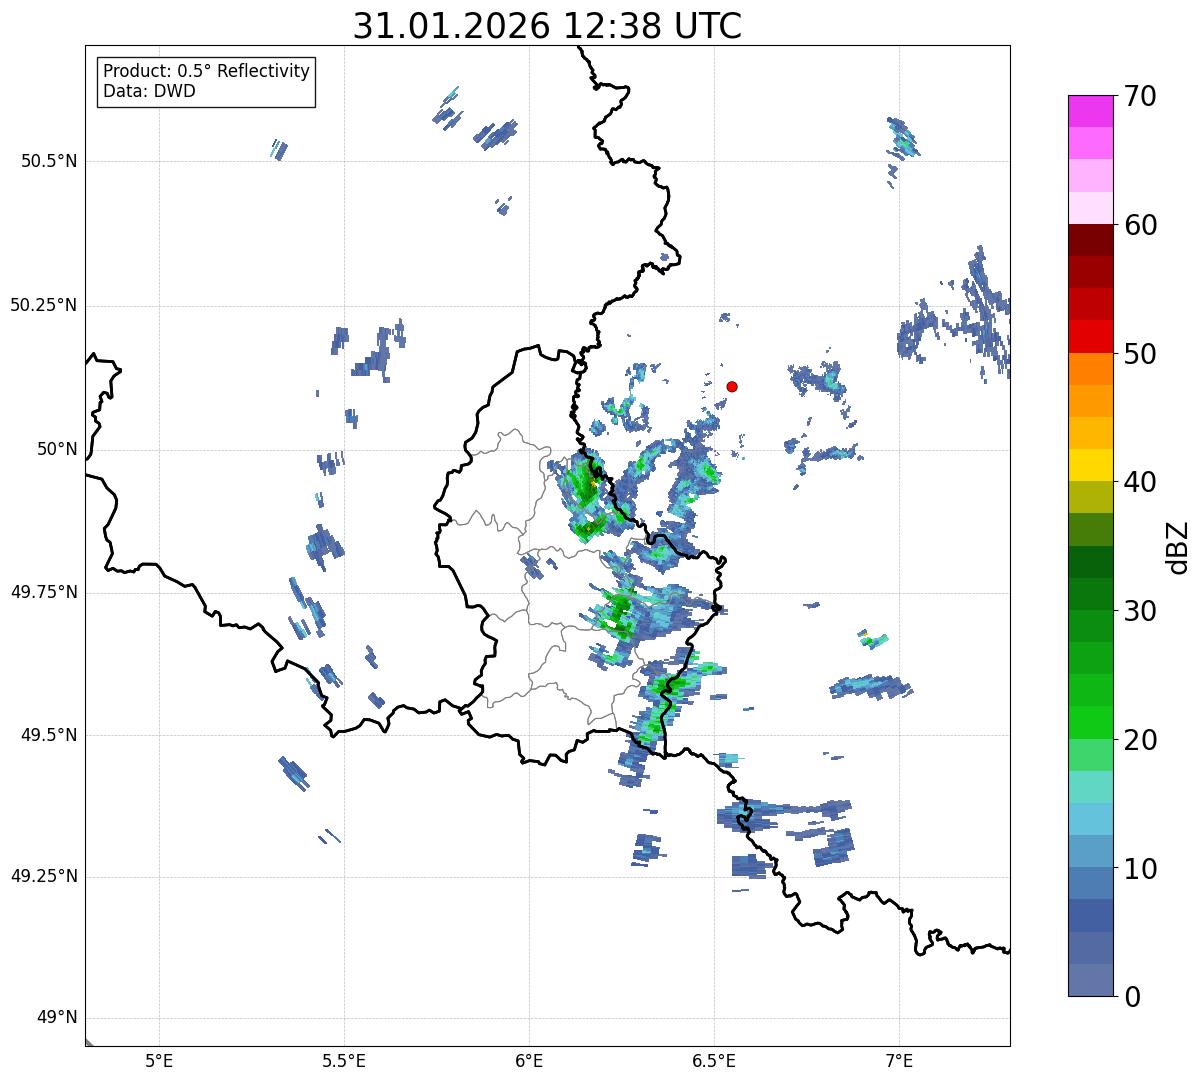Click the 60 colorbar tick label
This screenshot has width=1202, height=1081.
(x=1140, y=225)
